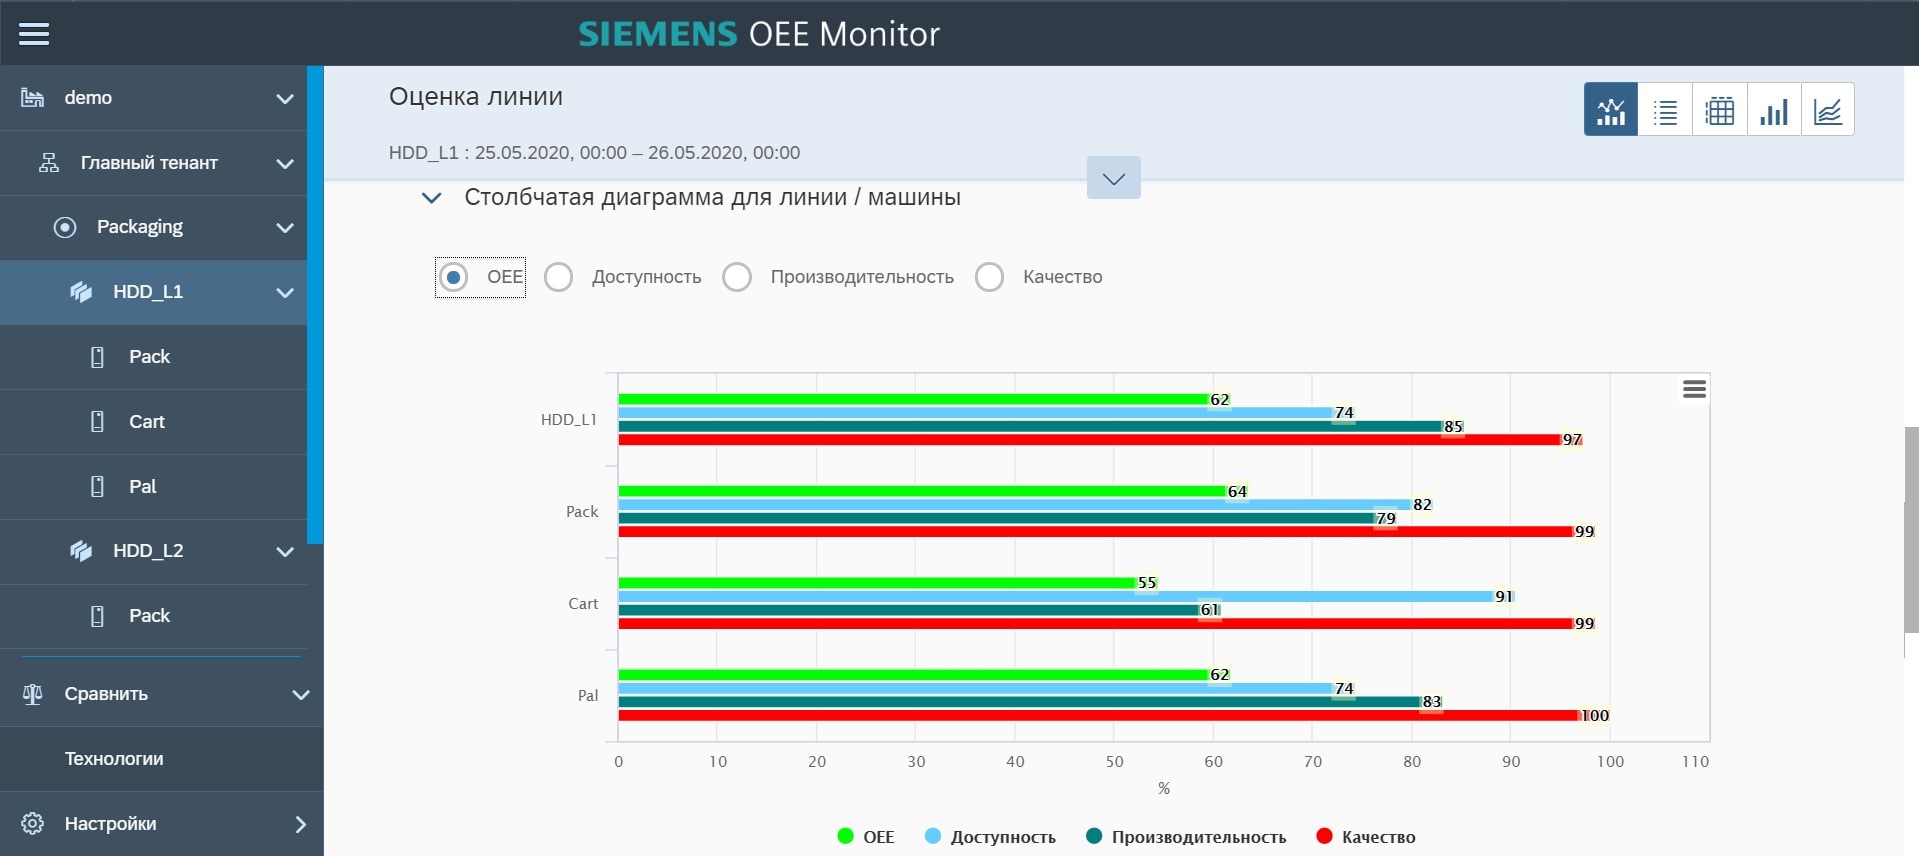Collapse the demo node chevron
Screen dimensions: 1919x856
(x=285, y=99)
